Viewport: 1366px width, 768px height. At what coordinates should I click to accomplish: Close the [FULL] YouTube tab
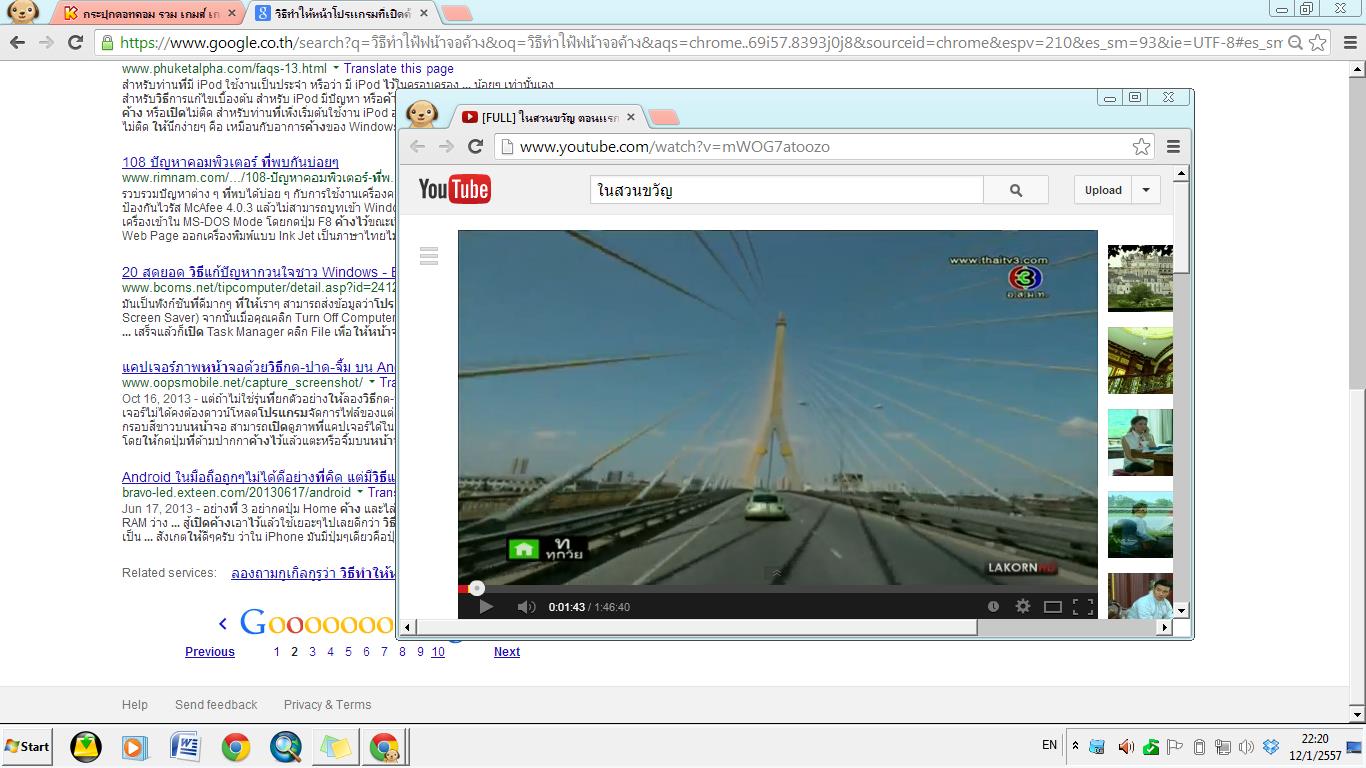631,117
